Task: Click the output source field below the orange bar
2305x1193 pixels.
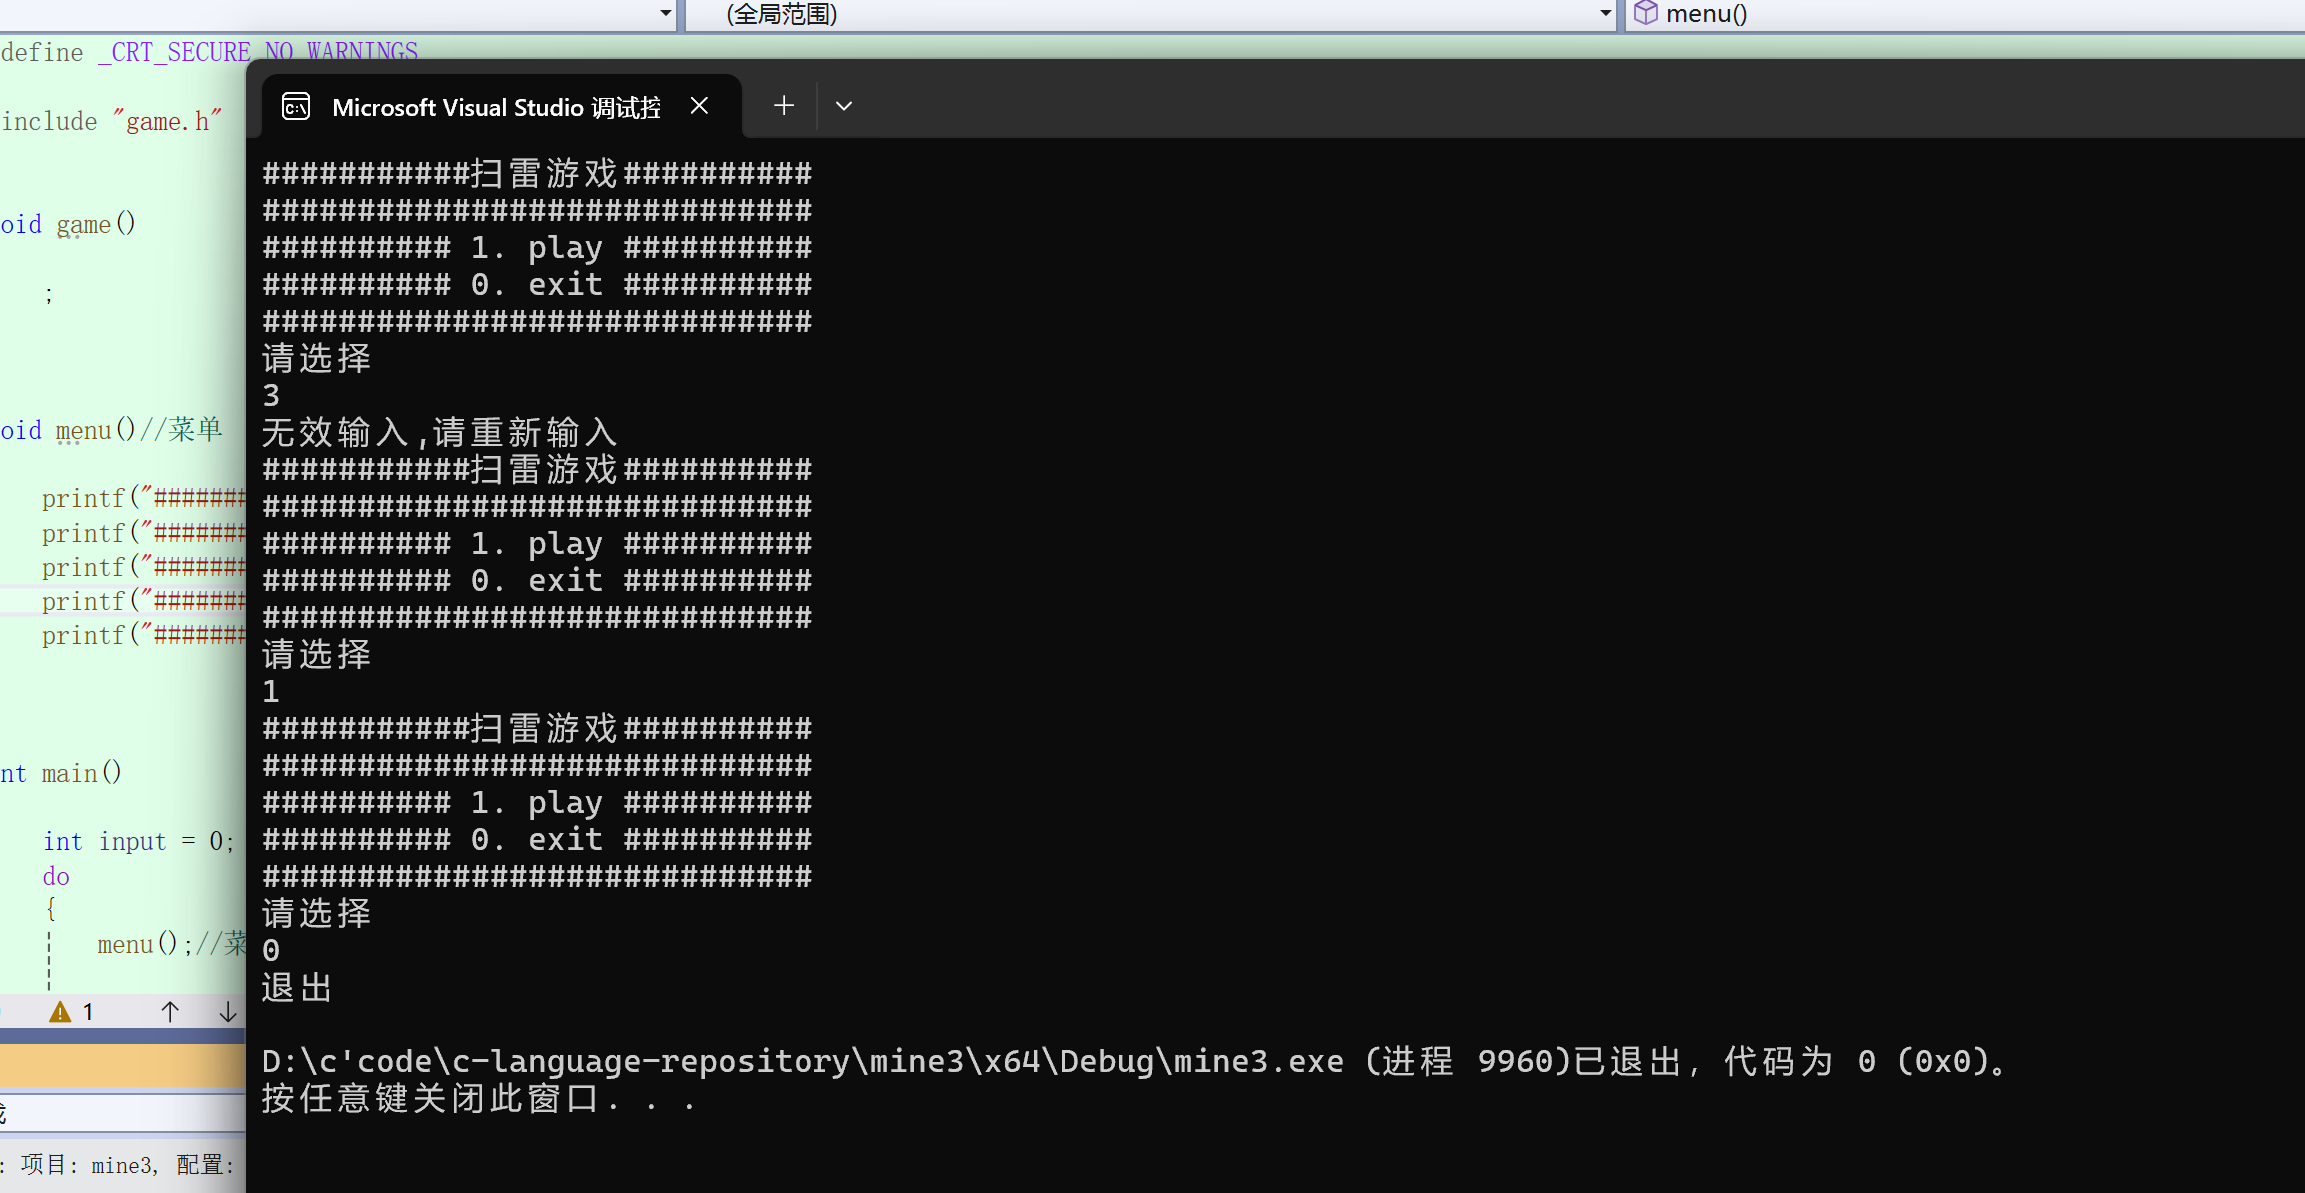Action: (122, 1113)
